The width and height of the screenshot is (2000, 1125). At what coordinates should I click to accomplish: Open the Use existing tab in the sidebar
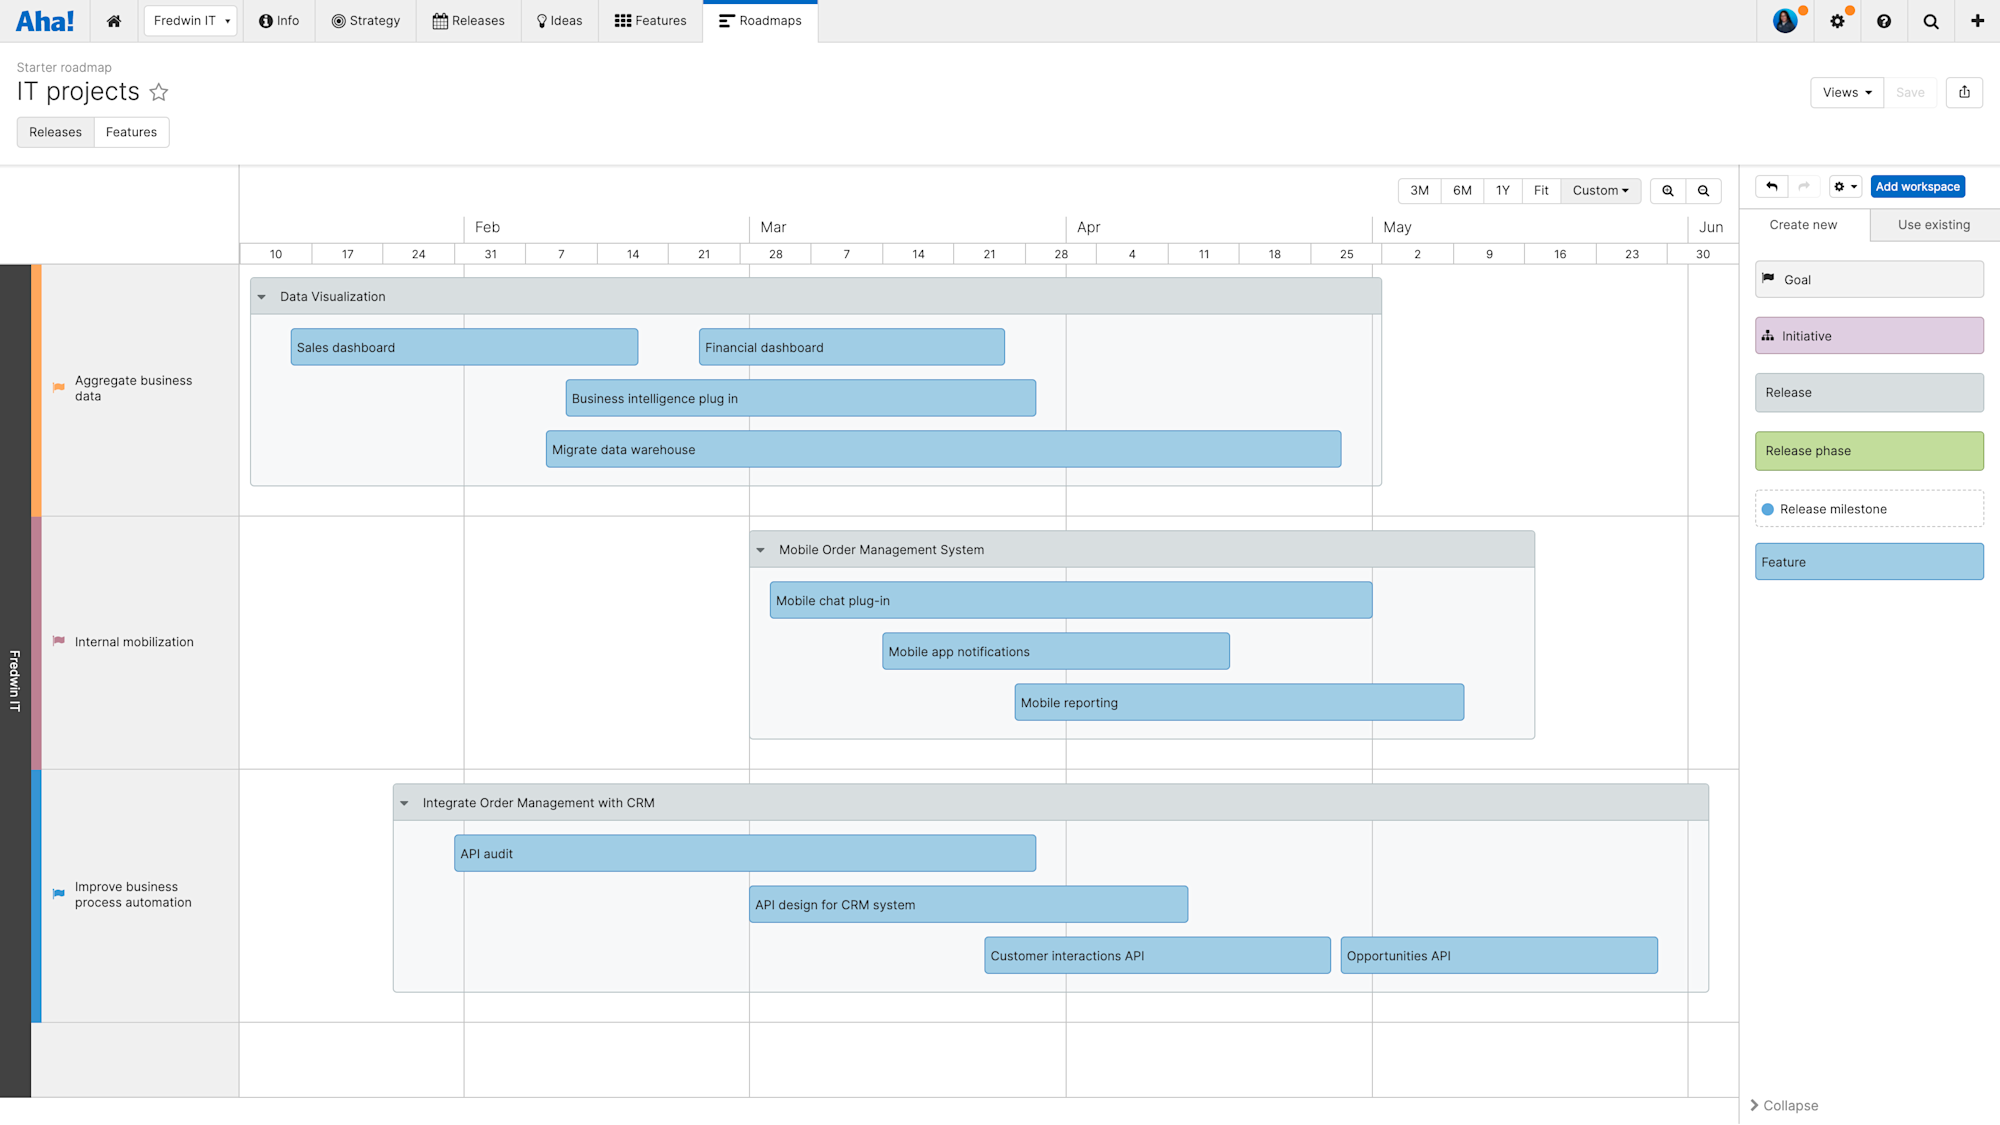(x=1932, y=224)
